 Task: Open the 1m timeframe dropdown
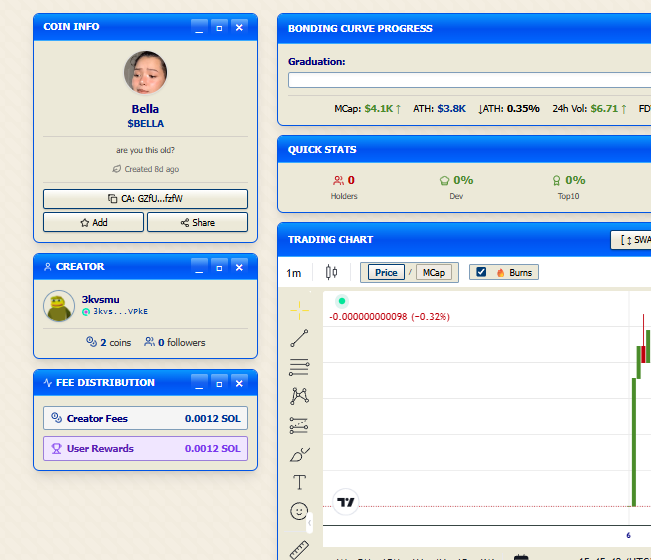pos(294,272)
